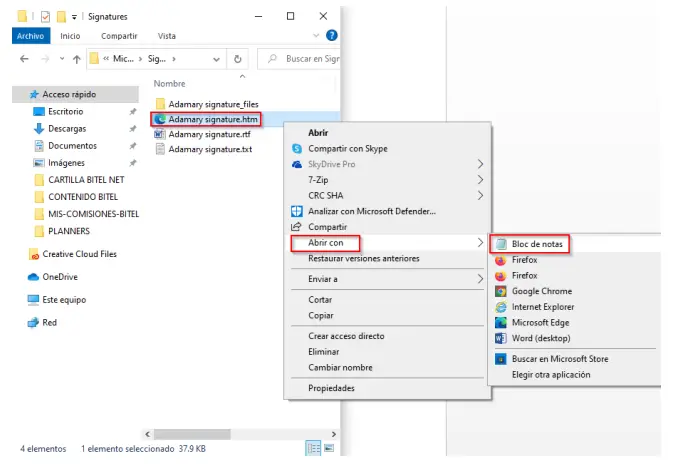Click the scrollbar right arrow
This screenshot has width=680, height=472.
[x=333, y=434]
